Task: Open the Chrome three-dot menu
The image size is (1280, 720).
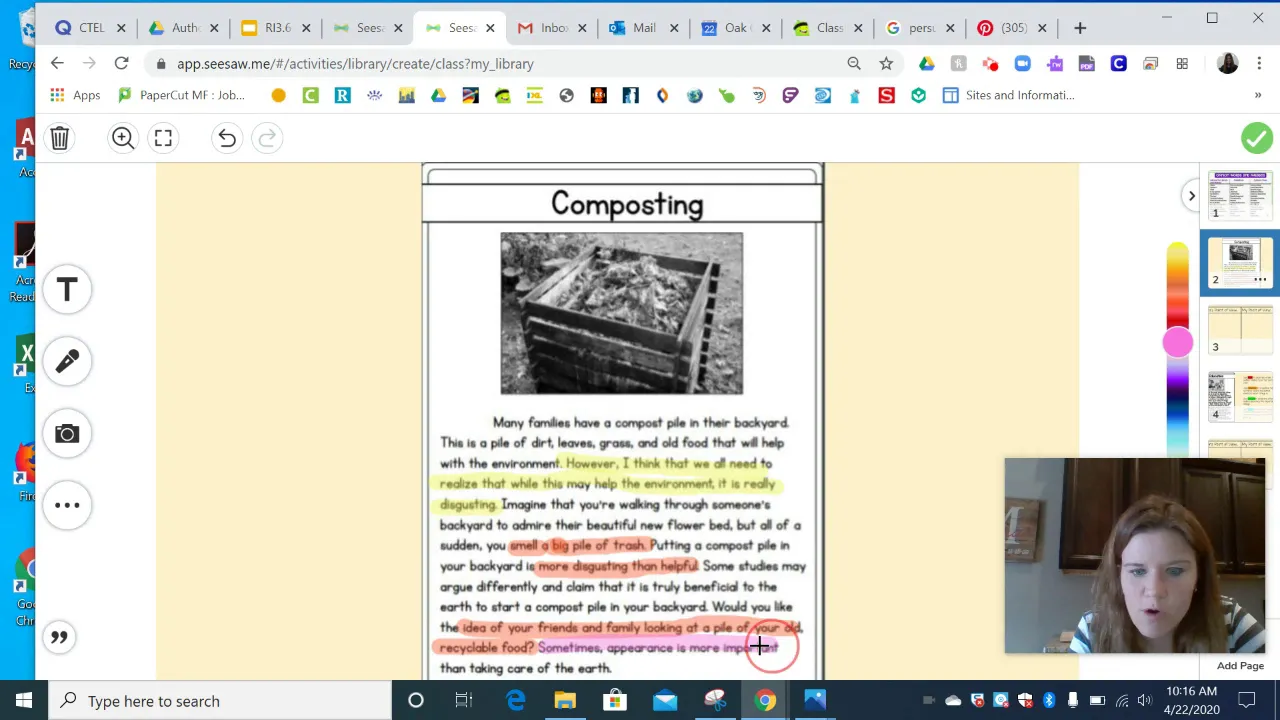Action: pyautogui.click(x=1258, y=64)
